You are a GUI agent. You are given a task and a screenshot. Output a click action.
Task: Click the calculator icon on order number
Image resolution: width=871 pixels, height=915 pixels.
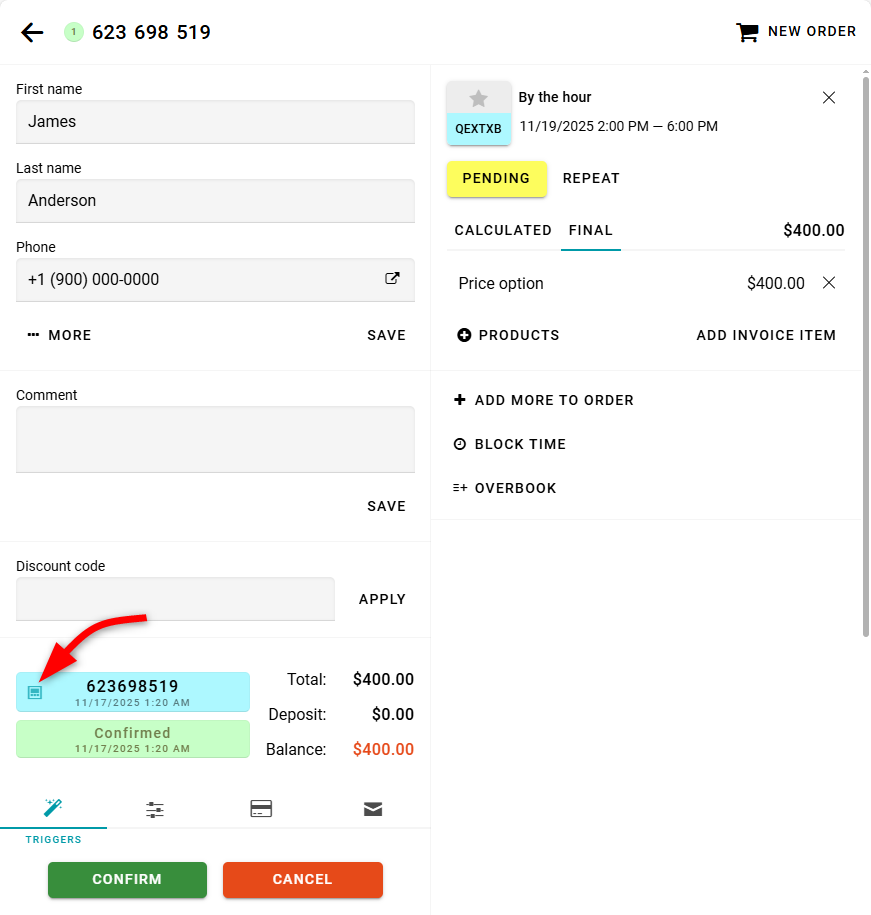[x=35, y=692]
